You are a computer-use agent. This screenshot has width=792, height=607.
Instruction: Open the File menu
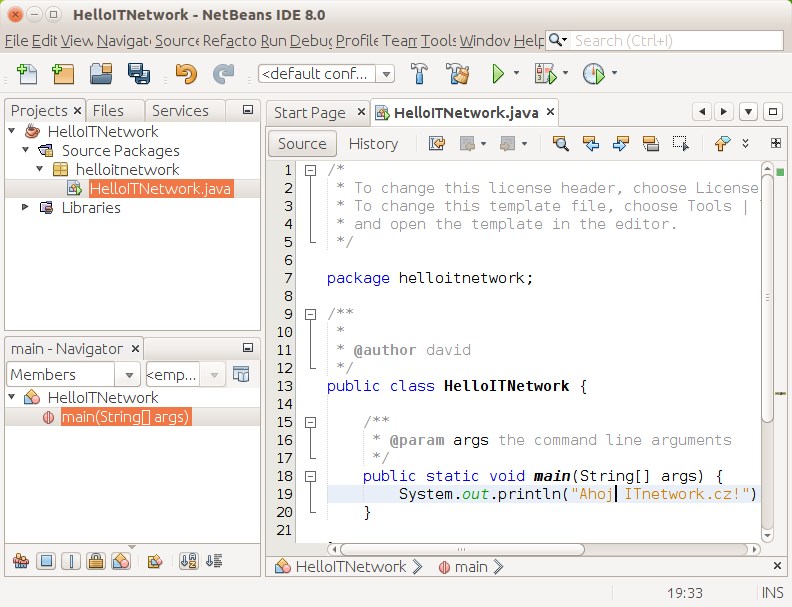point(17,40)
